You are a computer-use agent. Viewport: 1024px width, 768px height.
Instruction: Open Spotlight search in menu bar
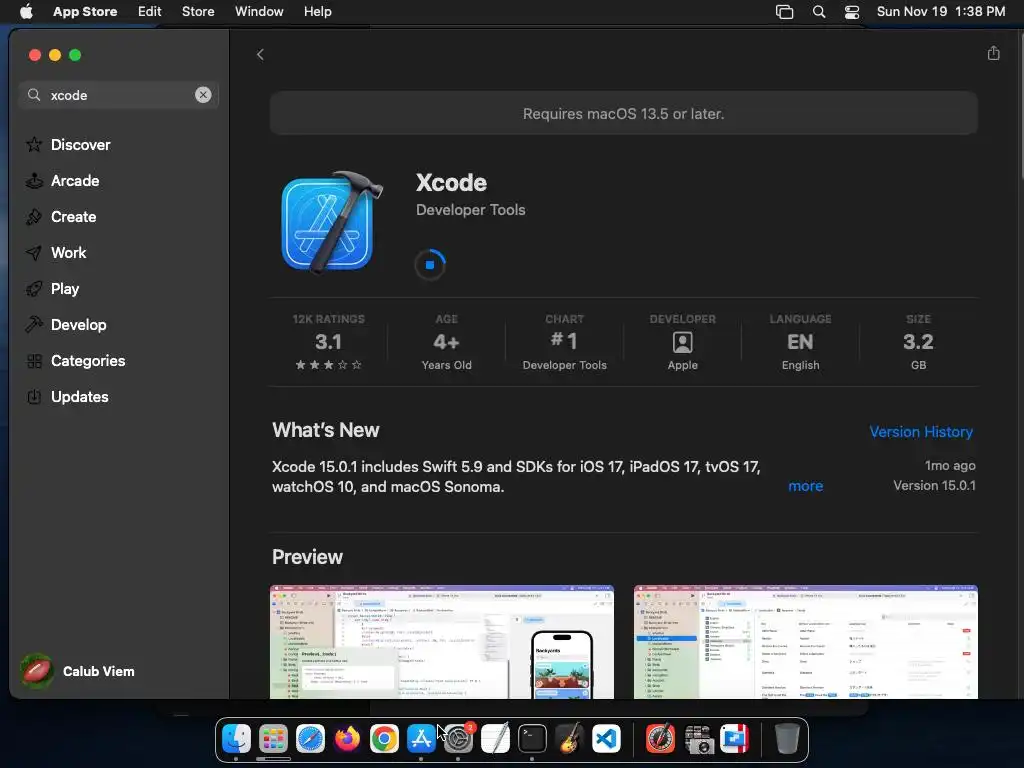click(818, 12)
